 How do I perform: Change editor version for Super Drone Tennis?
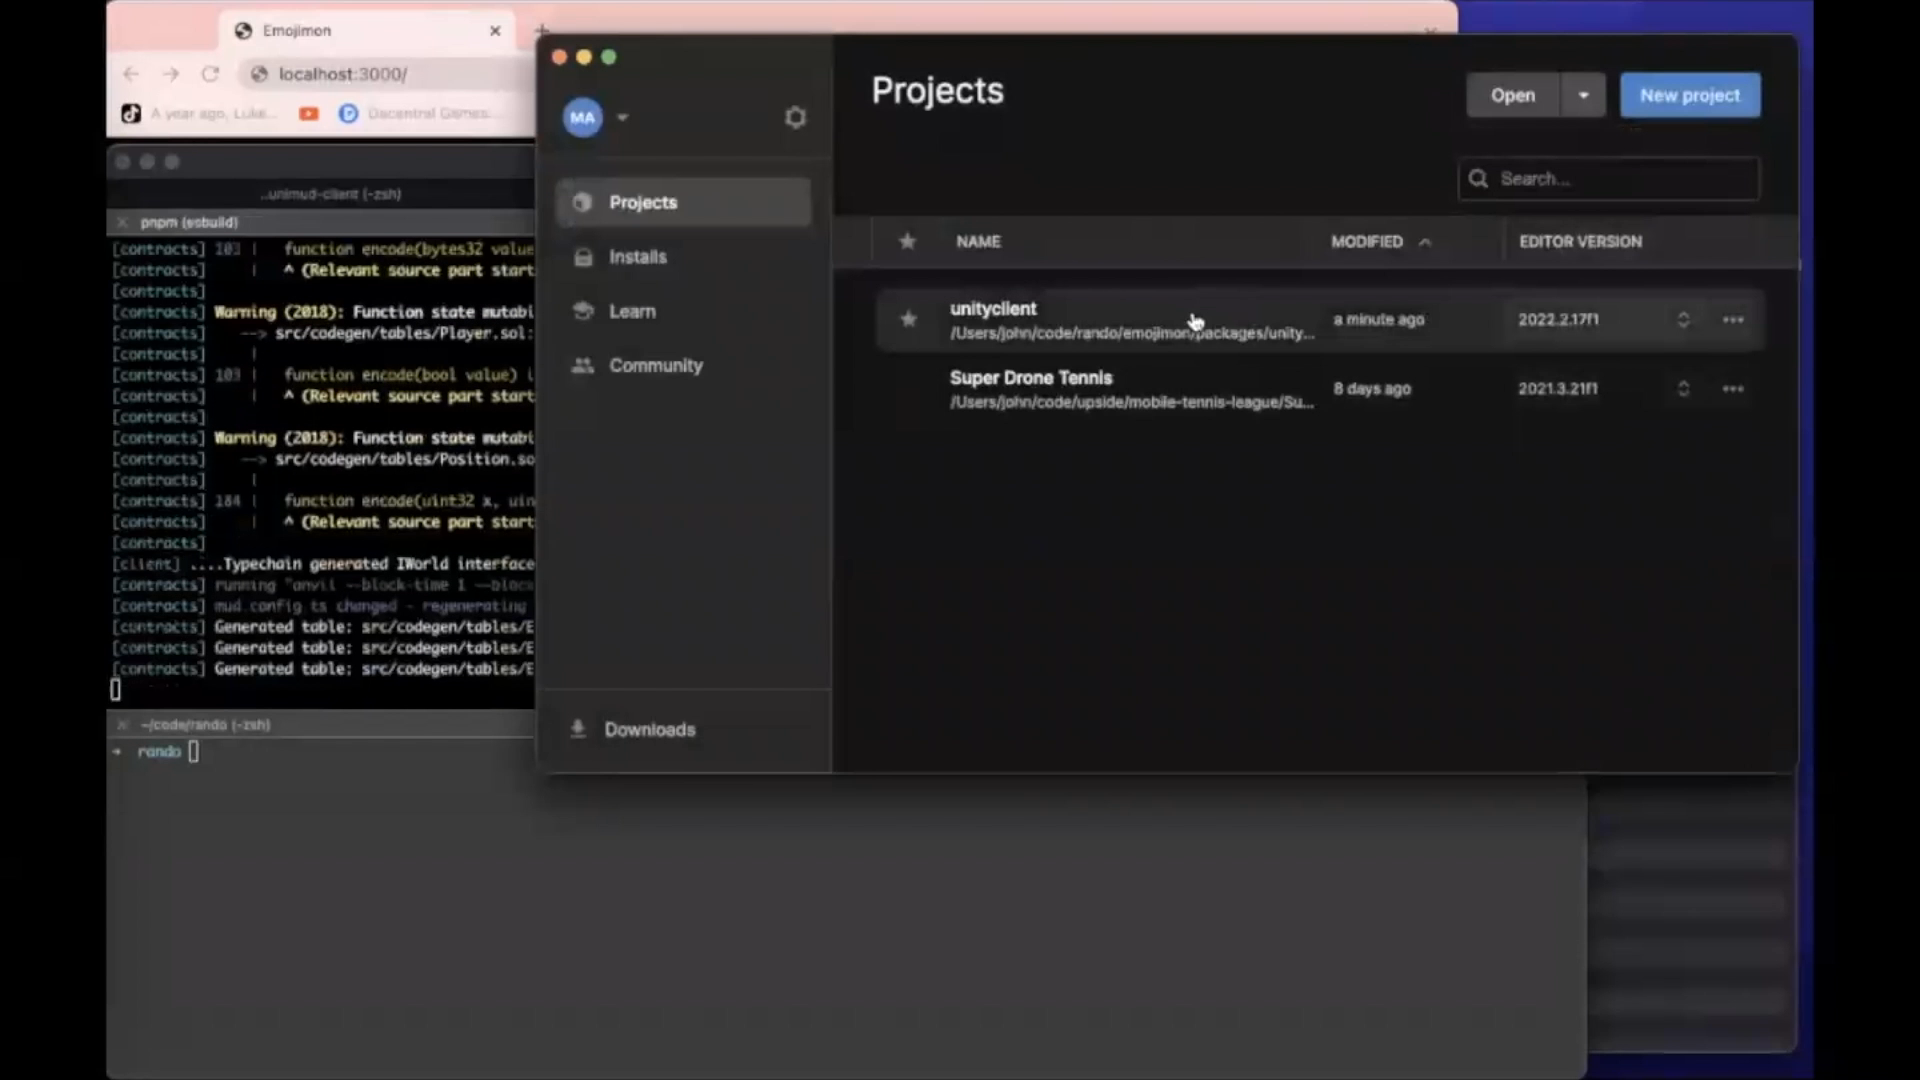click(x=1683, y=389)
